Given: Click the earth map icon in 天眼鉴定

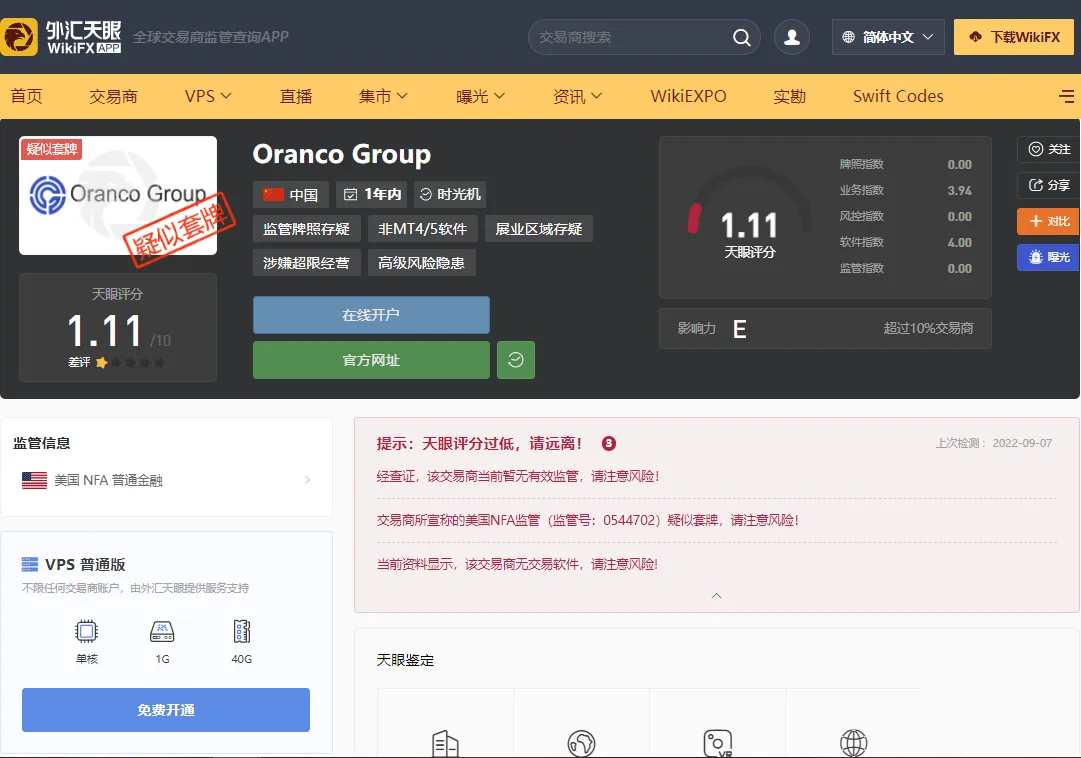Looking at the screenshot, I should (x=581, y=744).
